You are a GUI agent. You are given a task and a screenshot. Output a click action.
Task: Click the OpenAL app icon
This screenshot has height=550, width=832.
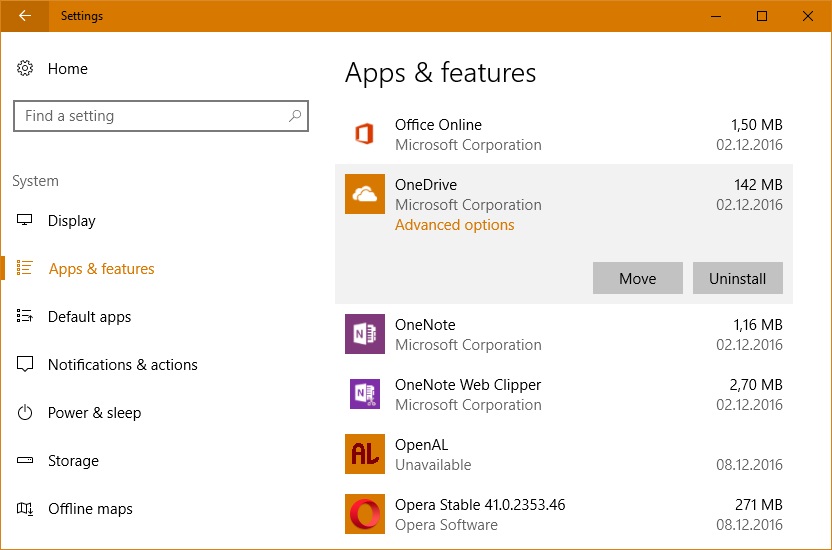coord(365,454)
